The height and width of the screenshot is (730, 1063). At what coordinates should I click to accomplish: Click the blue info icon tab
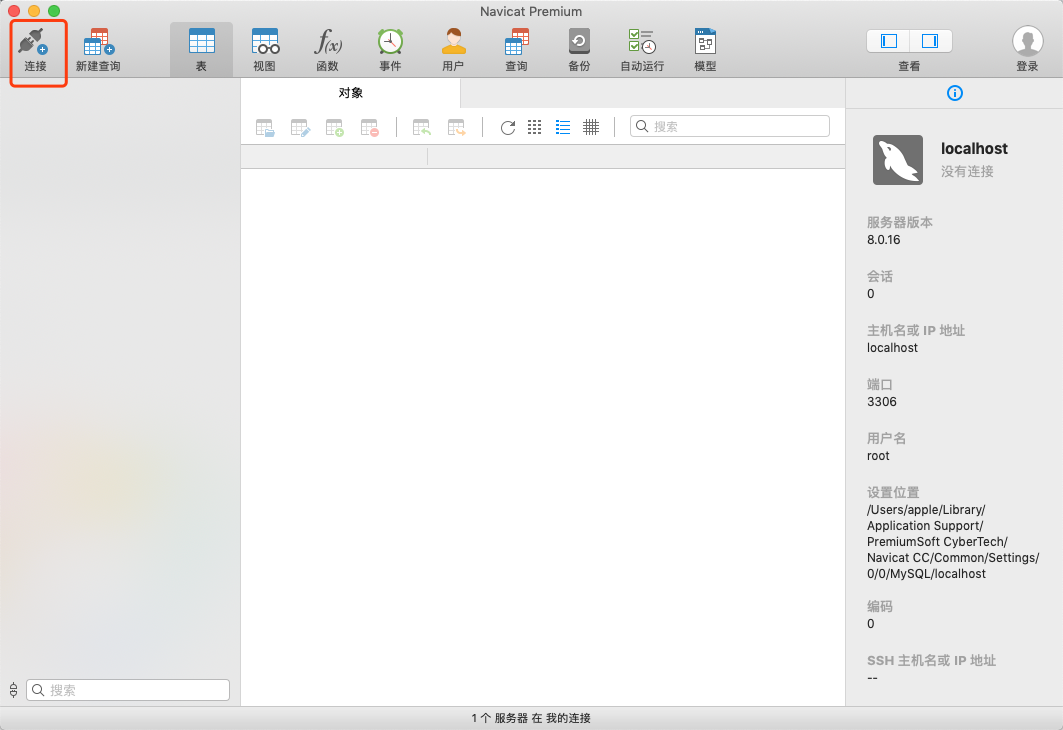tap(955, 93)
